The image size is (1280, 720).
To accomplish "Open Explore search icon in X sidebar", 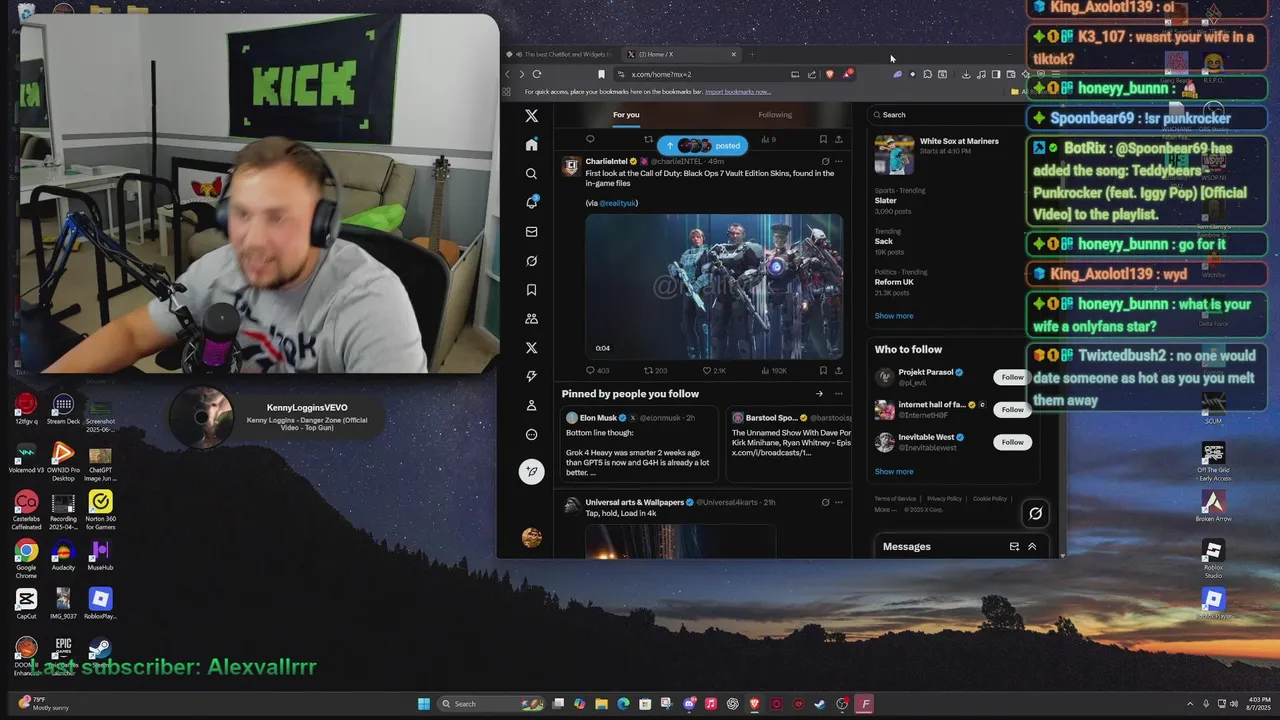I will point(531,174).
